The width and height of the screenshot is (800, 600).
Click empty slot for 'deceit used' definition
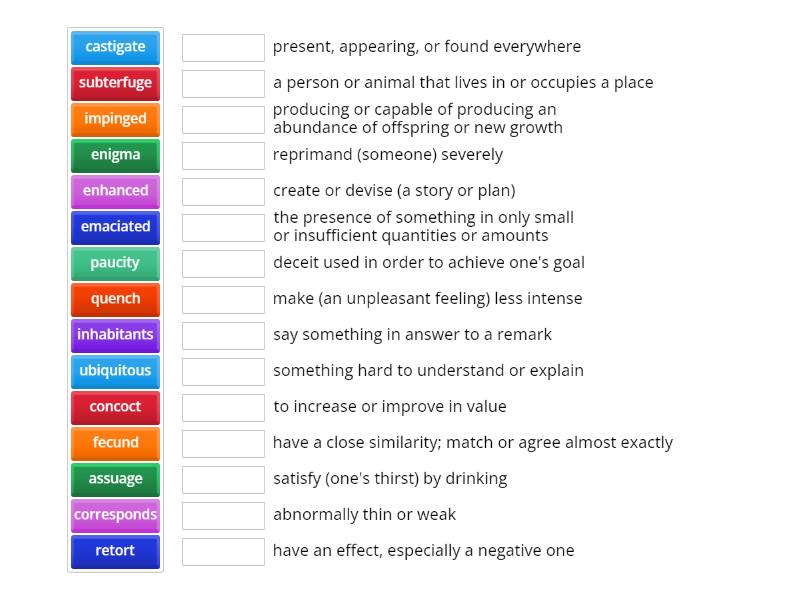tap(223, 263)
